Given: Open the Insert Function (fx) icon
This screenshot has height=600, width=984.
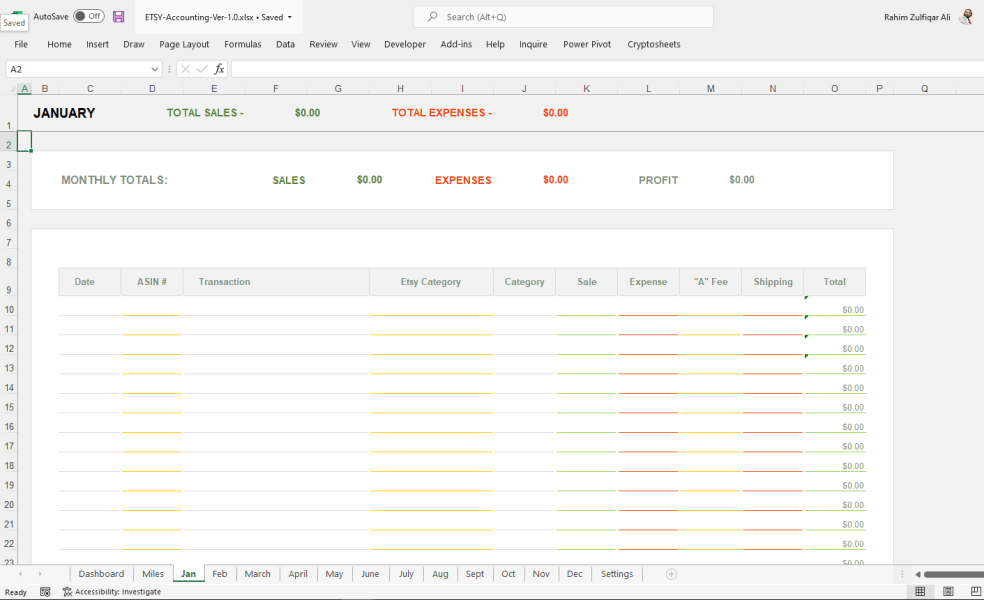Looking at the screenshot, I should pos(219,68).
